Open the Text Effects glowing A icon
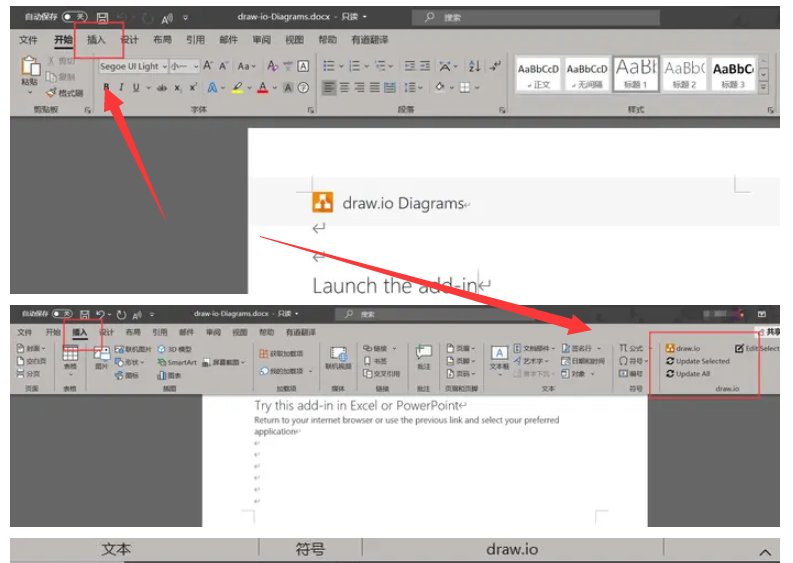Screen dimensions: 793x563 point(212,88)
